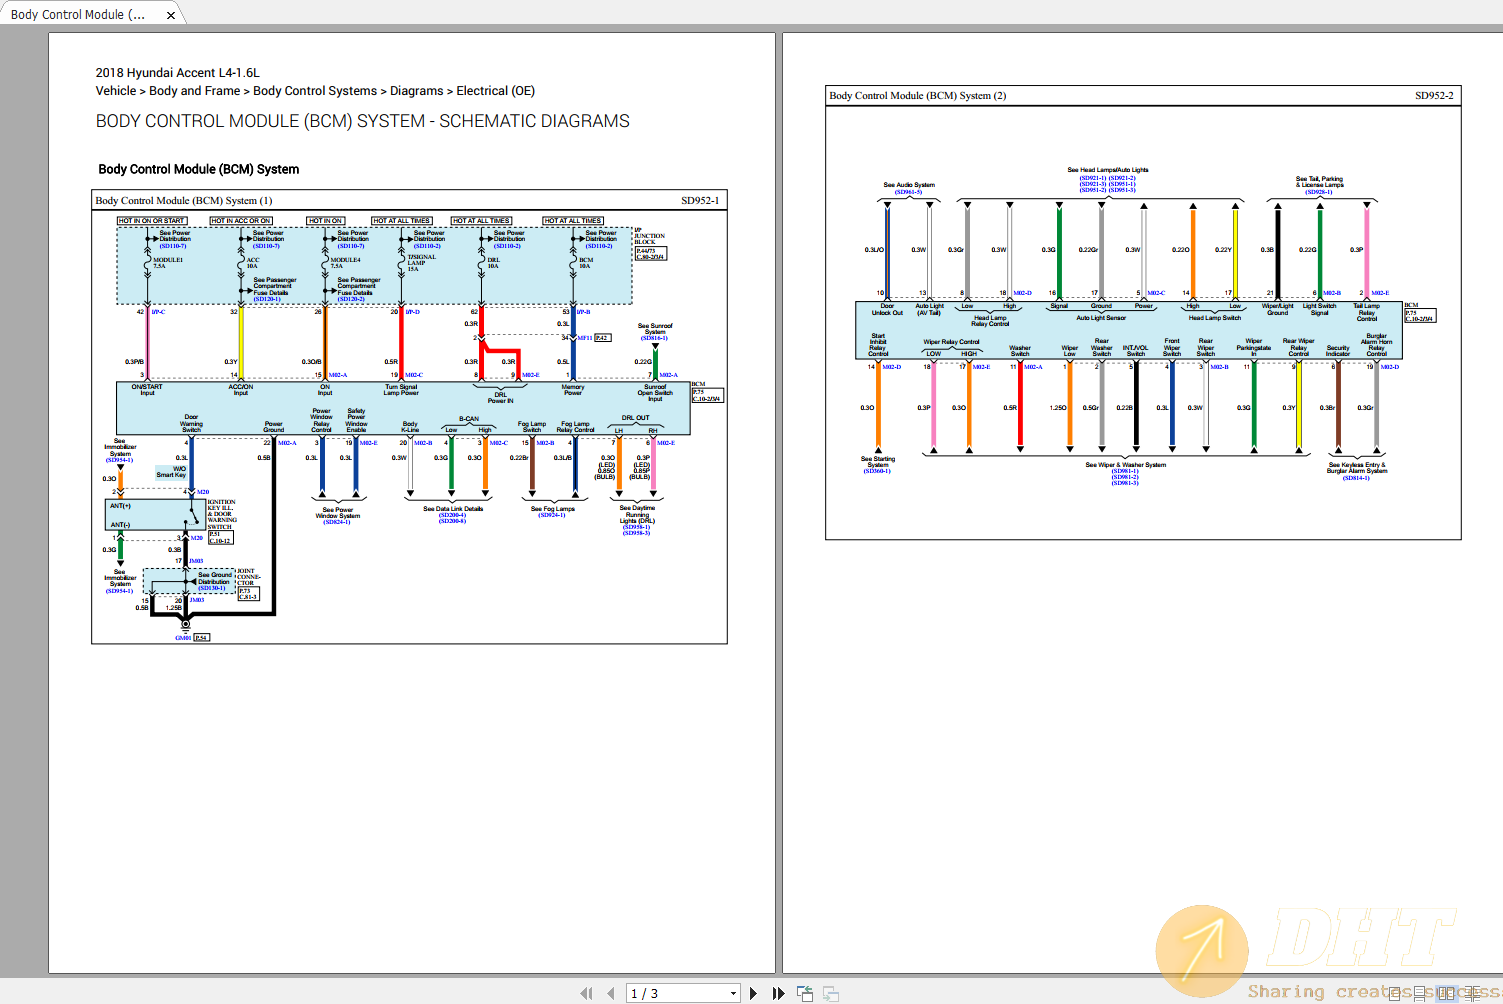Click the Body Control Module (BCM) System (2) title

(918, 96)
